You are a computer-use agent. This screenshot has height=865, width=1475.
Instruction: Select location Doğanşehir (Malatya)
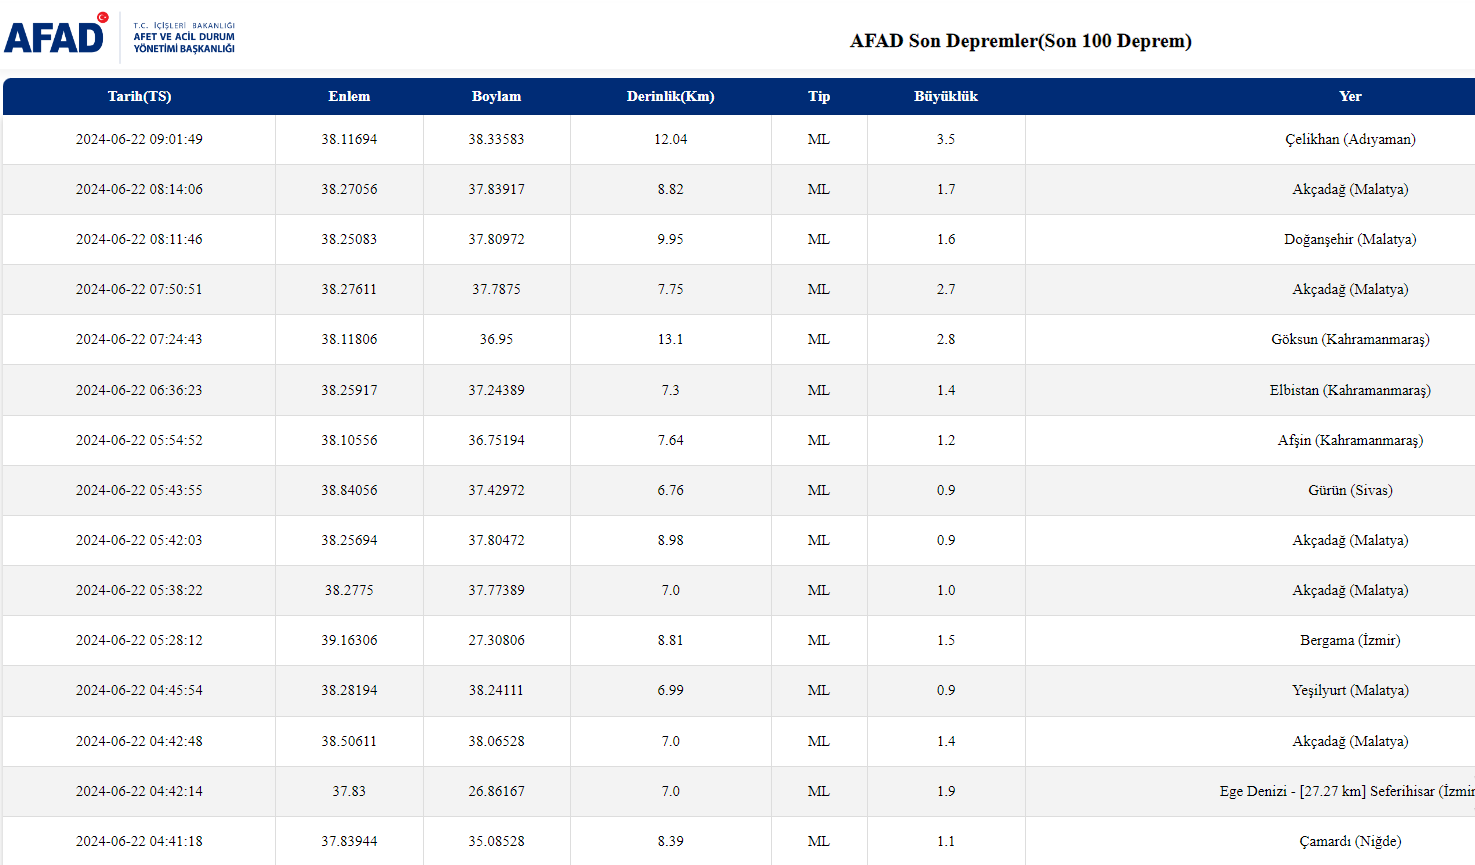pyautogui.click(x=1350, y=239)
